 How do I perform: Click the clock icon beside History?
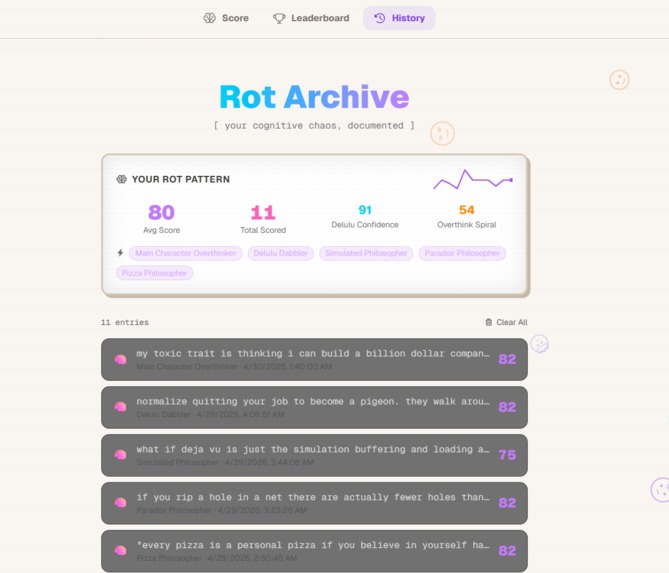pos(379,18)
